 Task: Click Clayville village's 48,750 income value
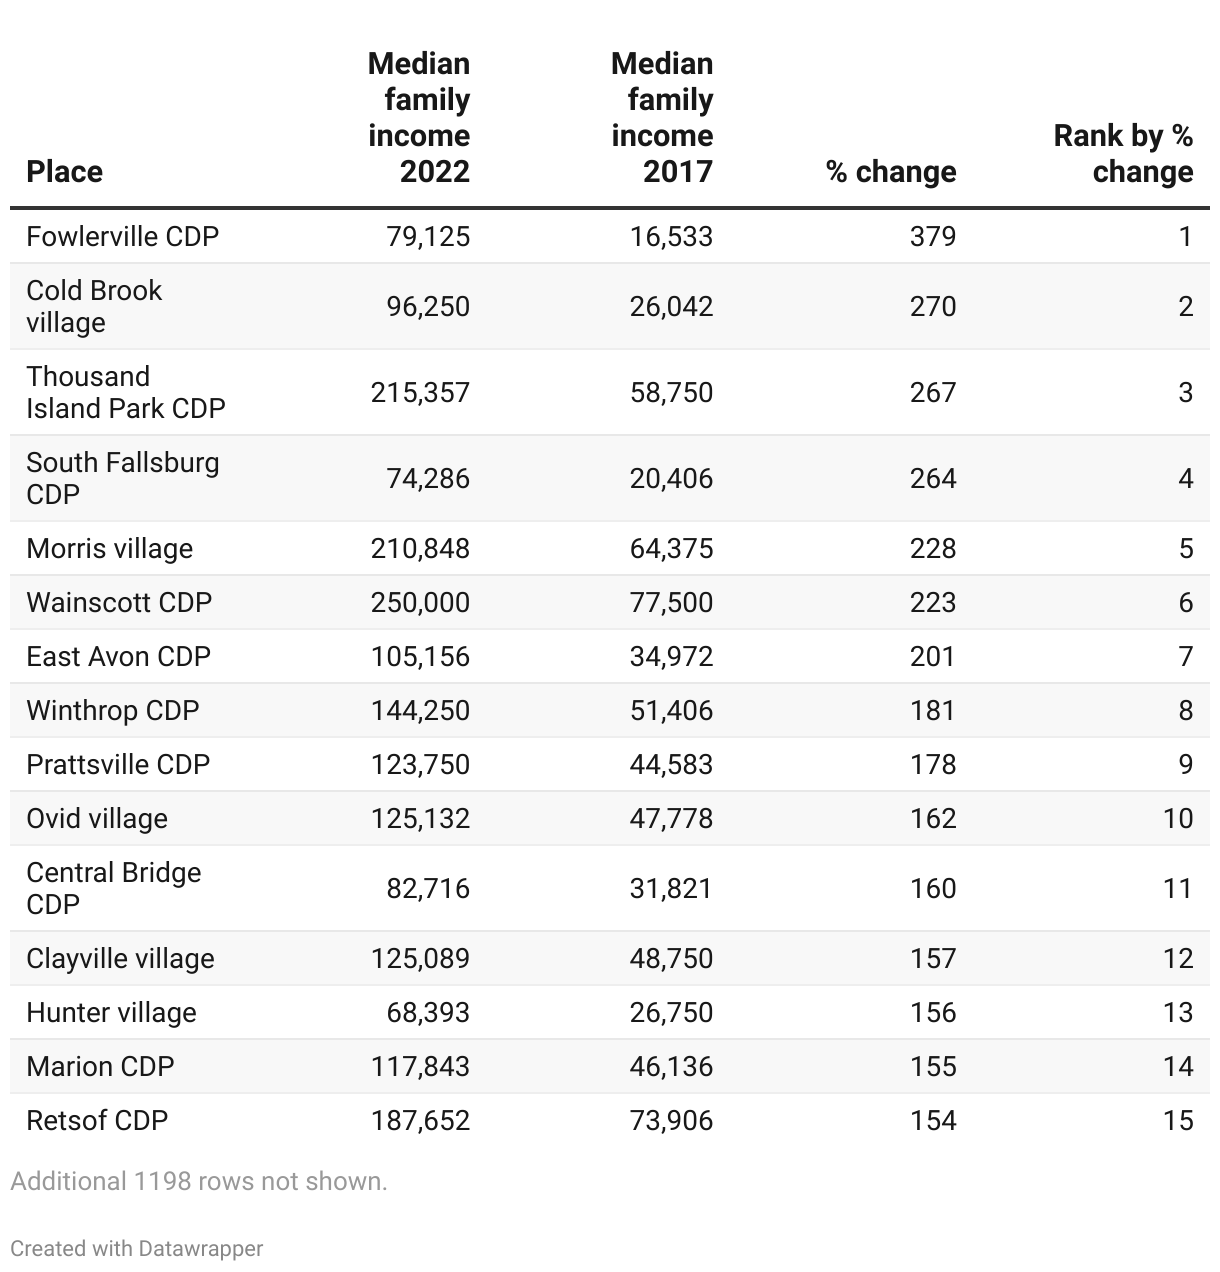pos(671,958)
